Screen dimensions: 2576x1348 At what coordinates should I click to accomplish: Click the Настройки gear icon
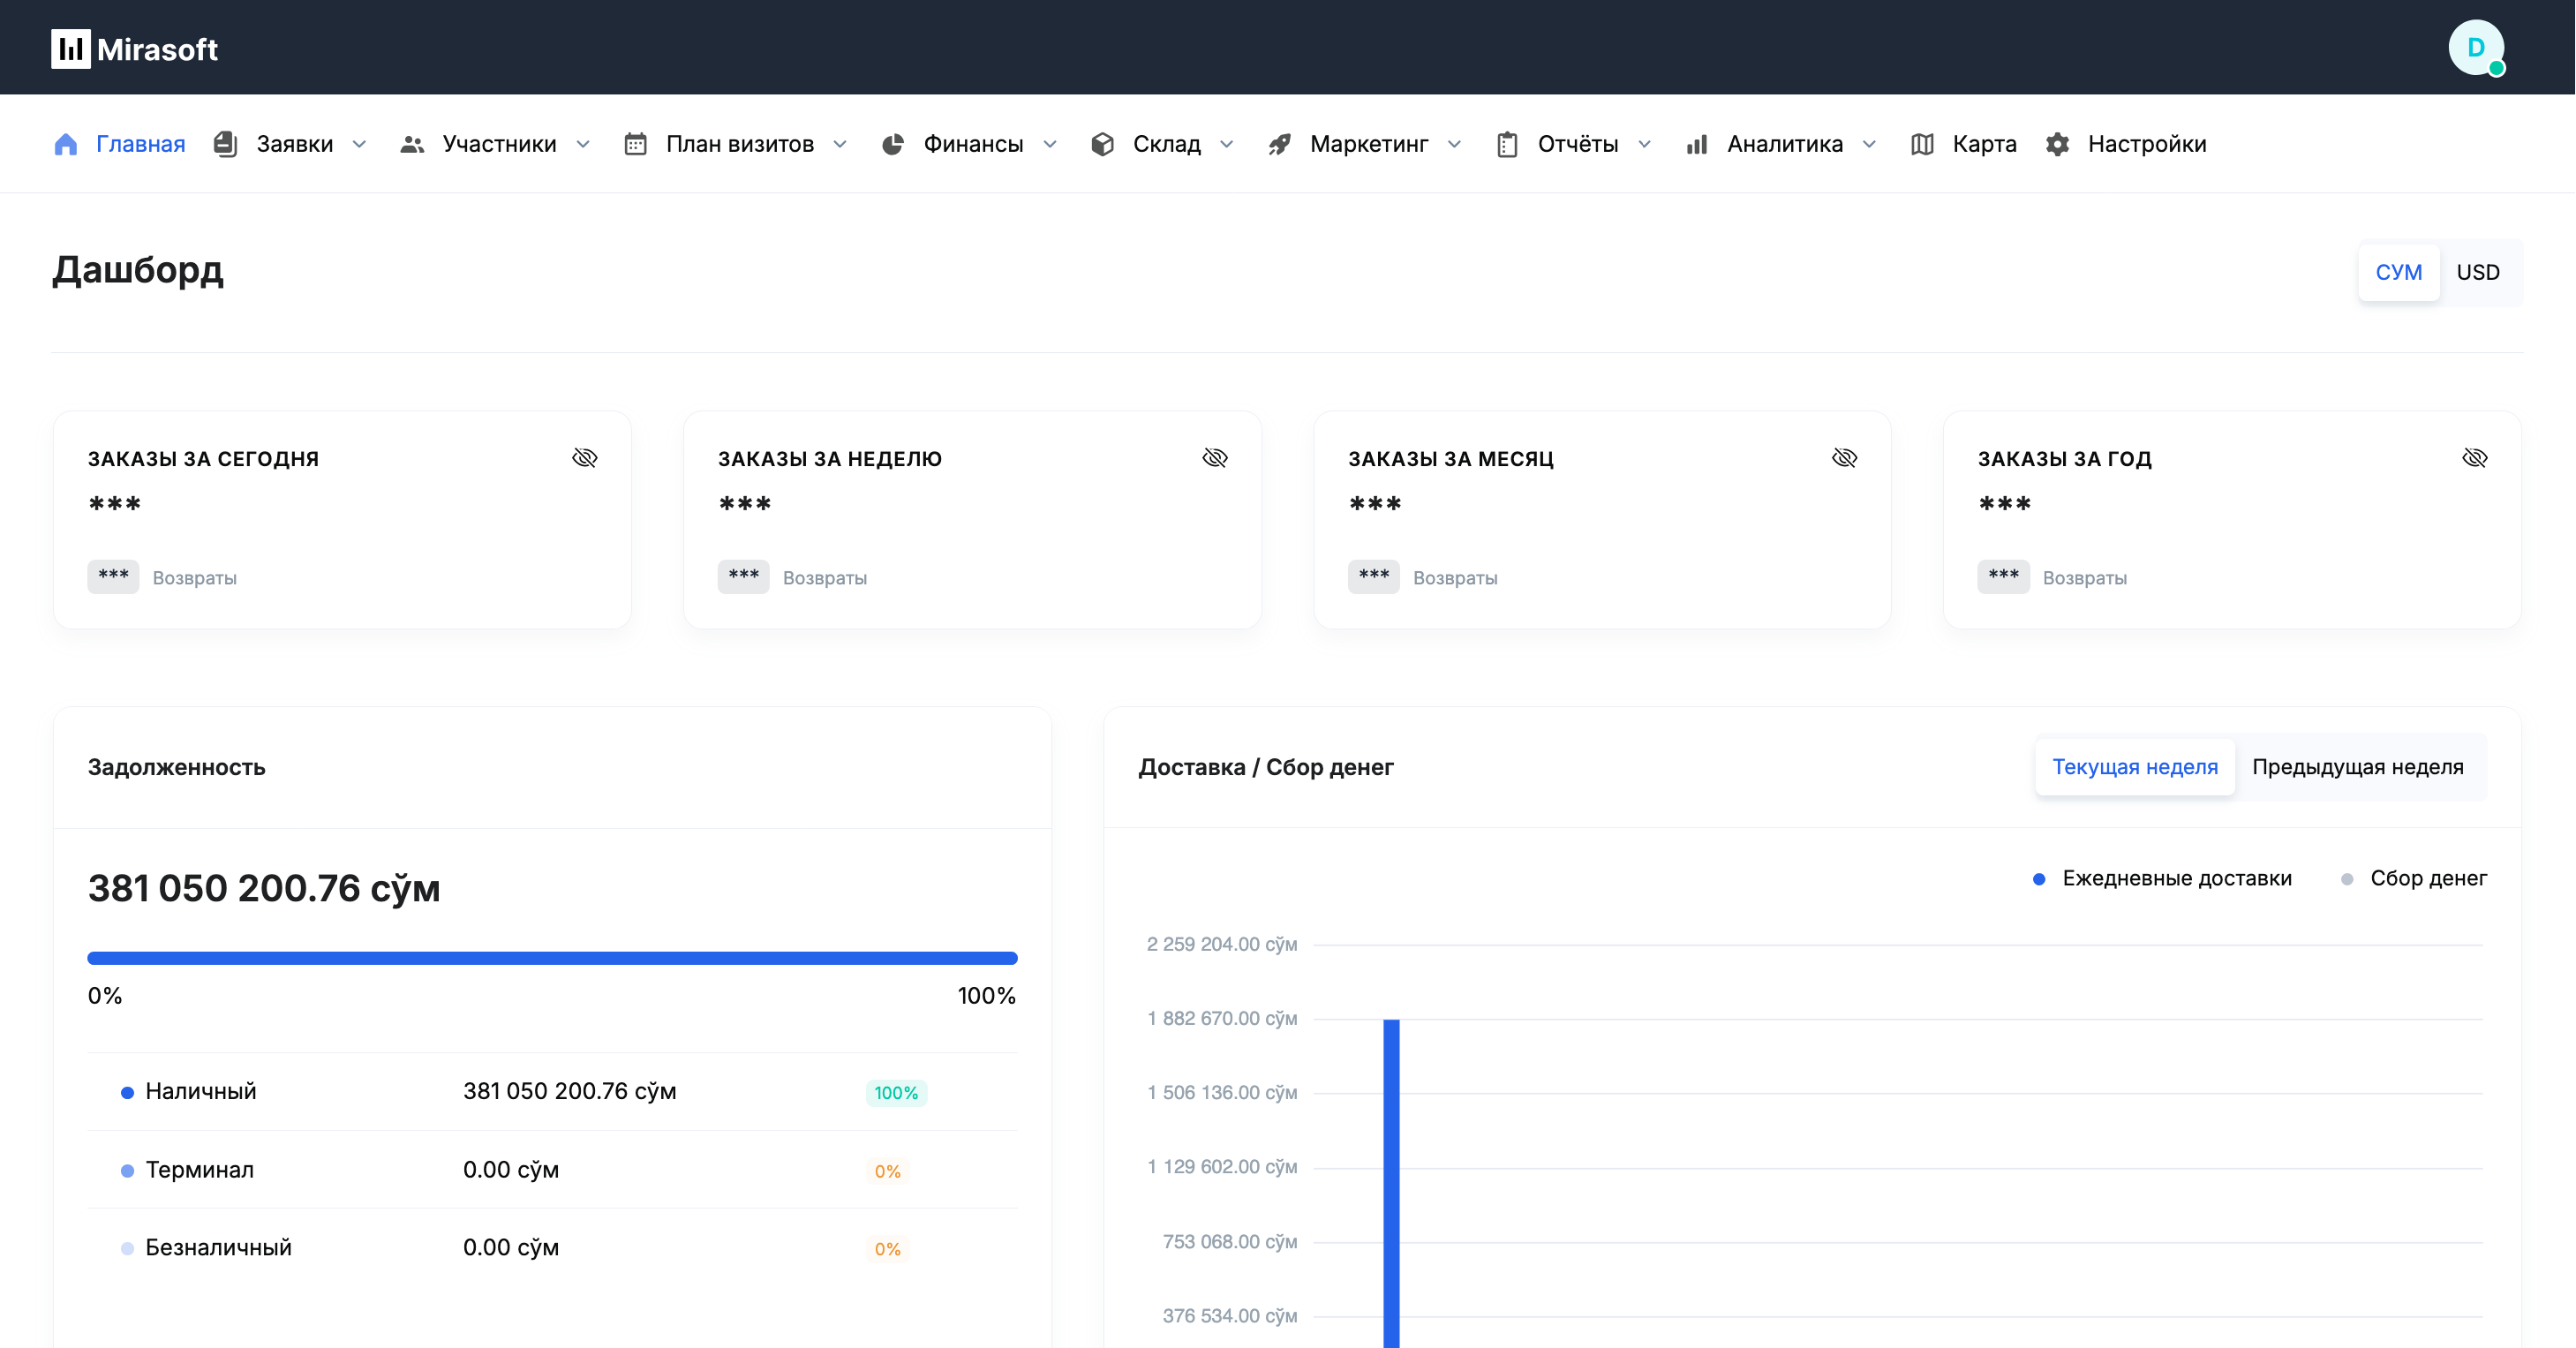2057,144
